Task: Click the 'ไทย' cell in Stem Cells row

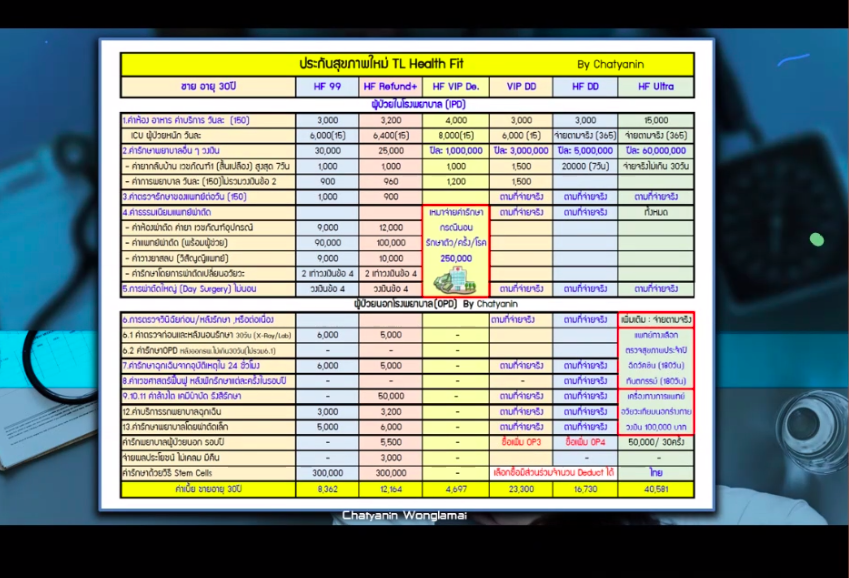Action: pyautogui.click(x=656, y=473)
